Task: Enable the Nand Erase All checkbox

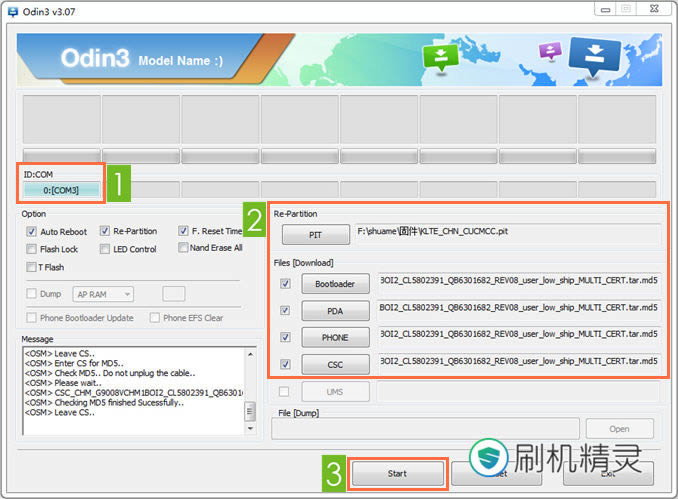Action: pyautogui.click(x=183, y=248)
